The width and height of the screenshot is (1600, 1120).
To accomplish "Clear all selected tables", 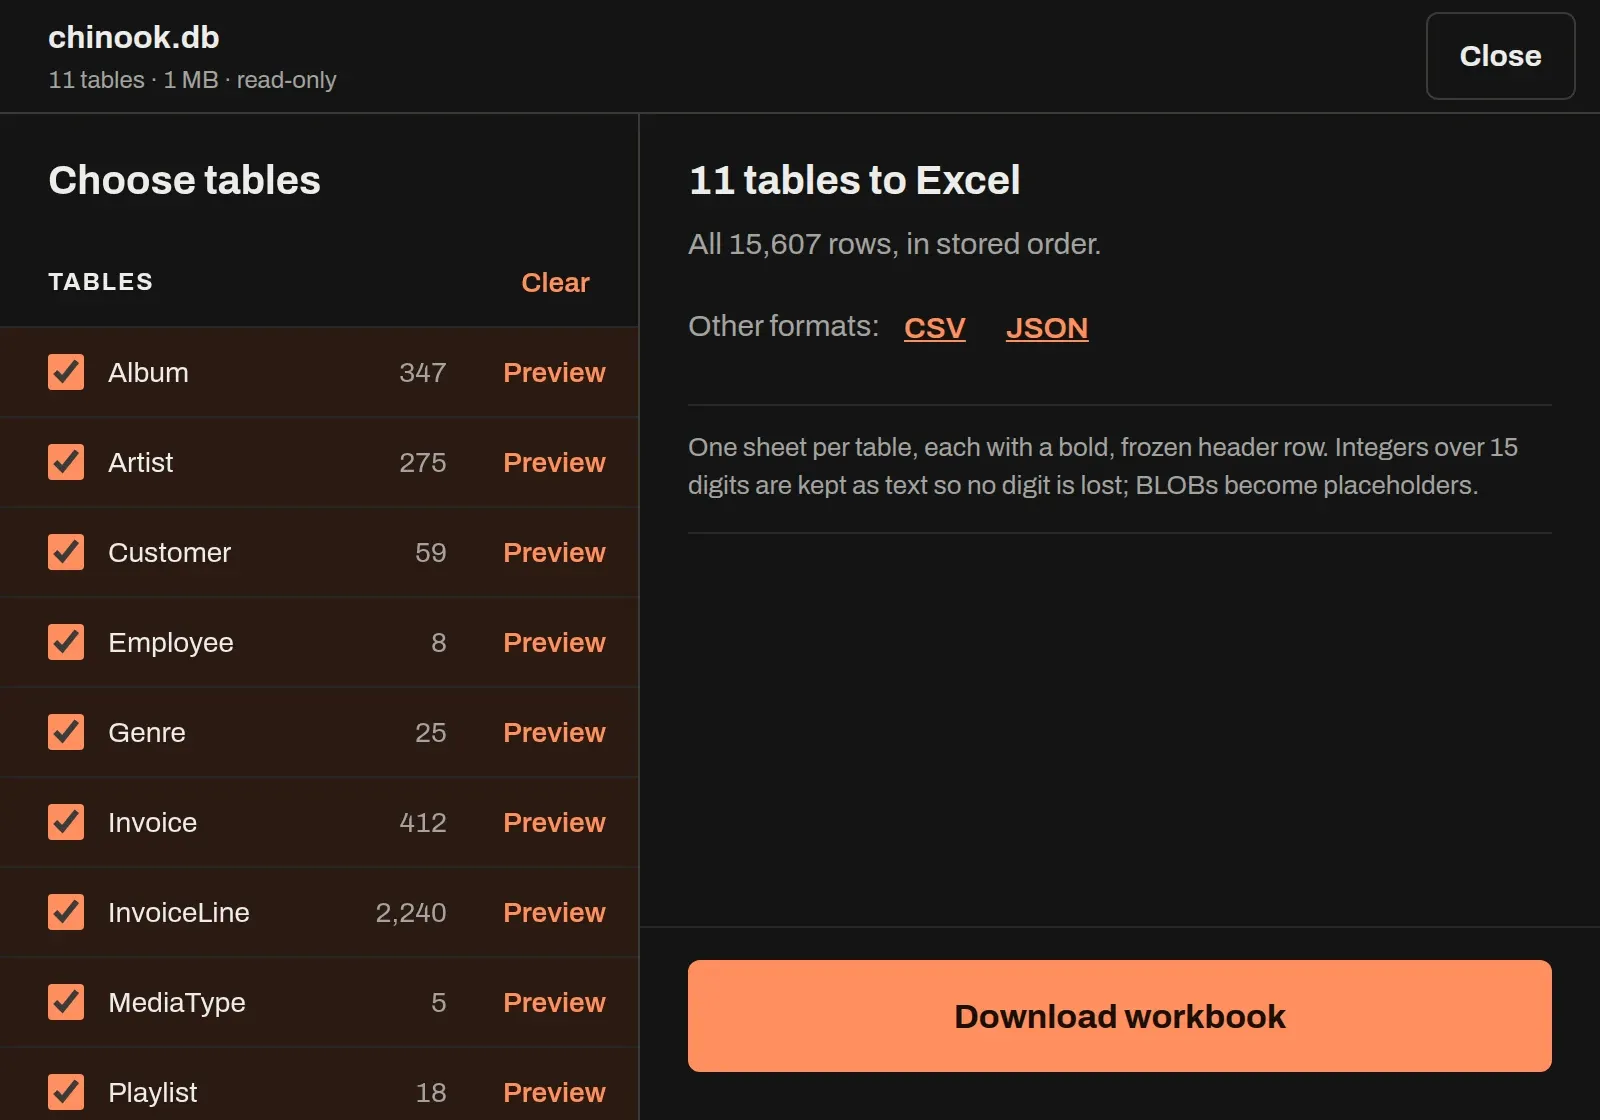I will pos(555,282).
